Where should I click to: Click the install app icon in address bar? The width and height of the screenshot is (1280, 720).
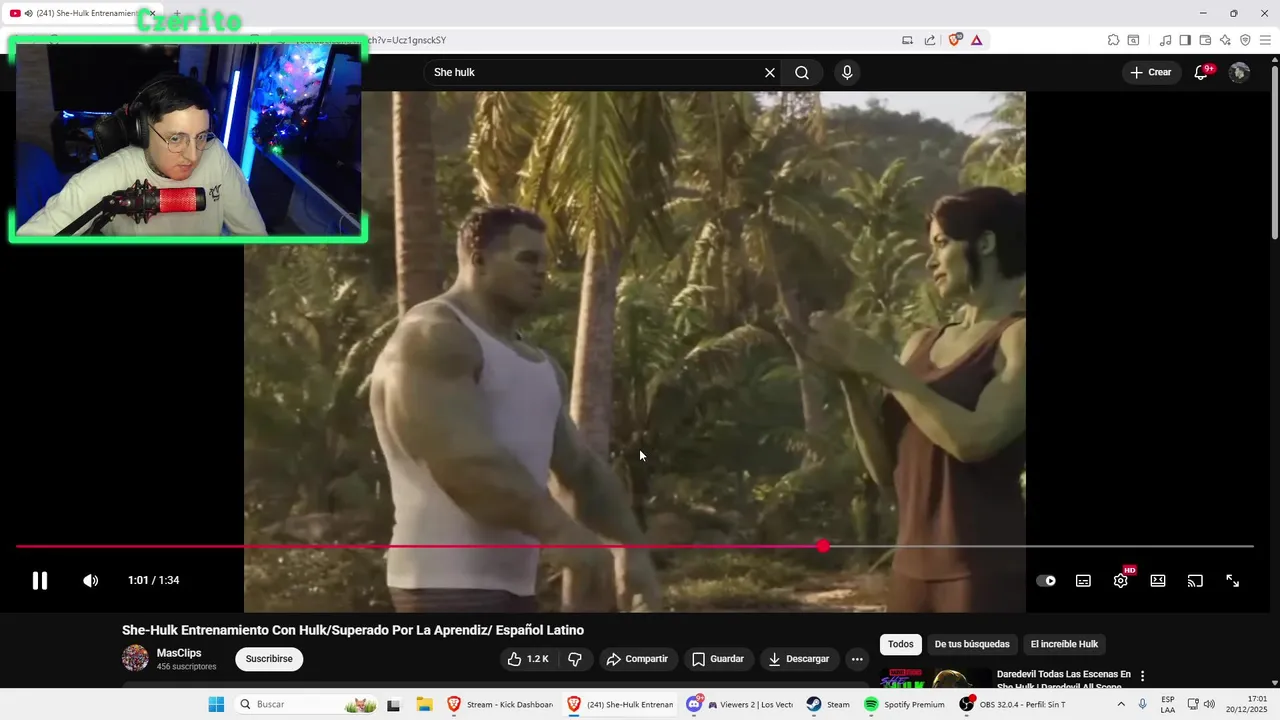coord(907,40)
